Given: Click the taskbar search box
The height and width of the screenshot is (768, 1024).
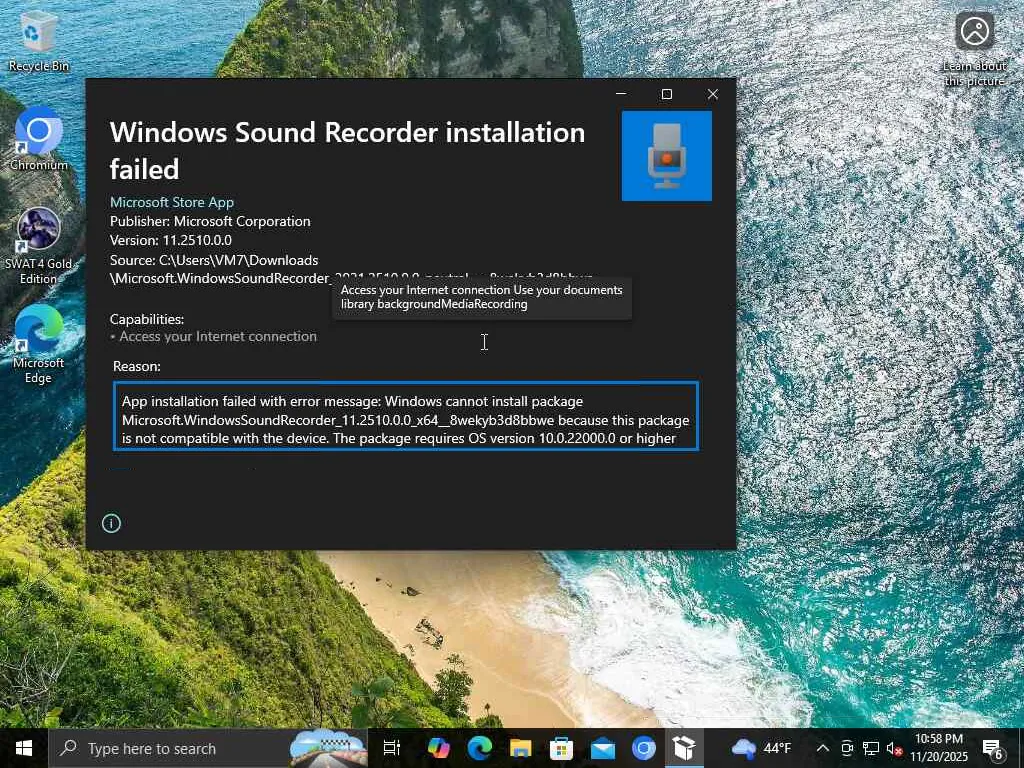Looking at the screenshot, I should (x=209, y=748).
